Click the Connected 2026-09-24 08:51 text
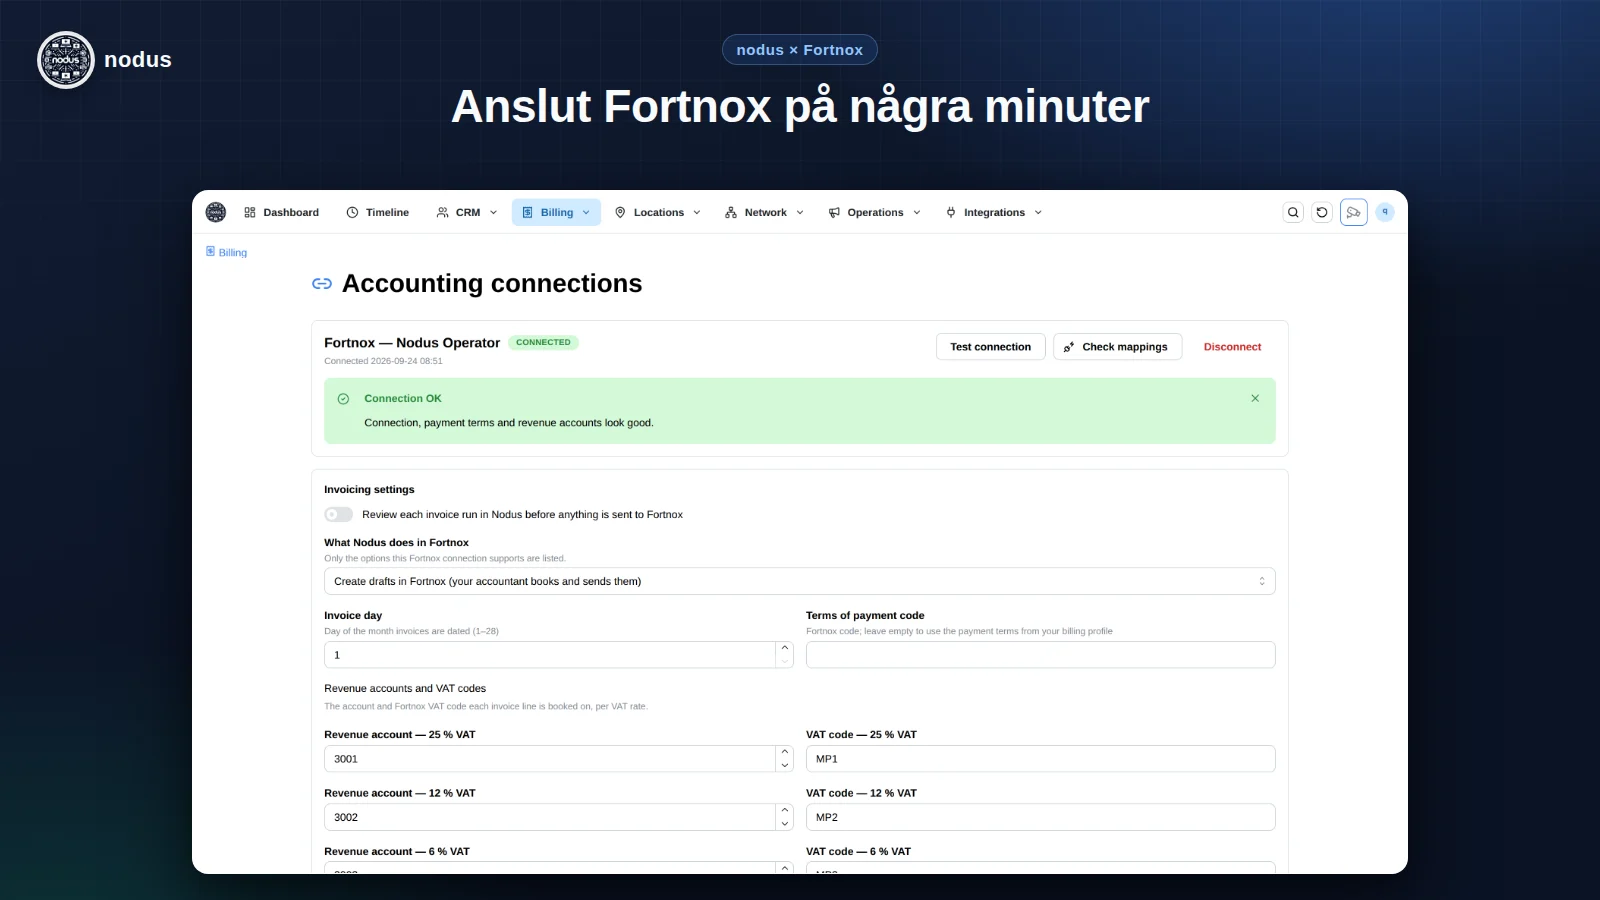 (383, 361)
